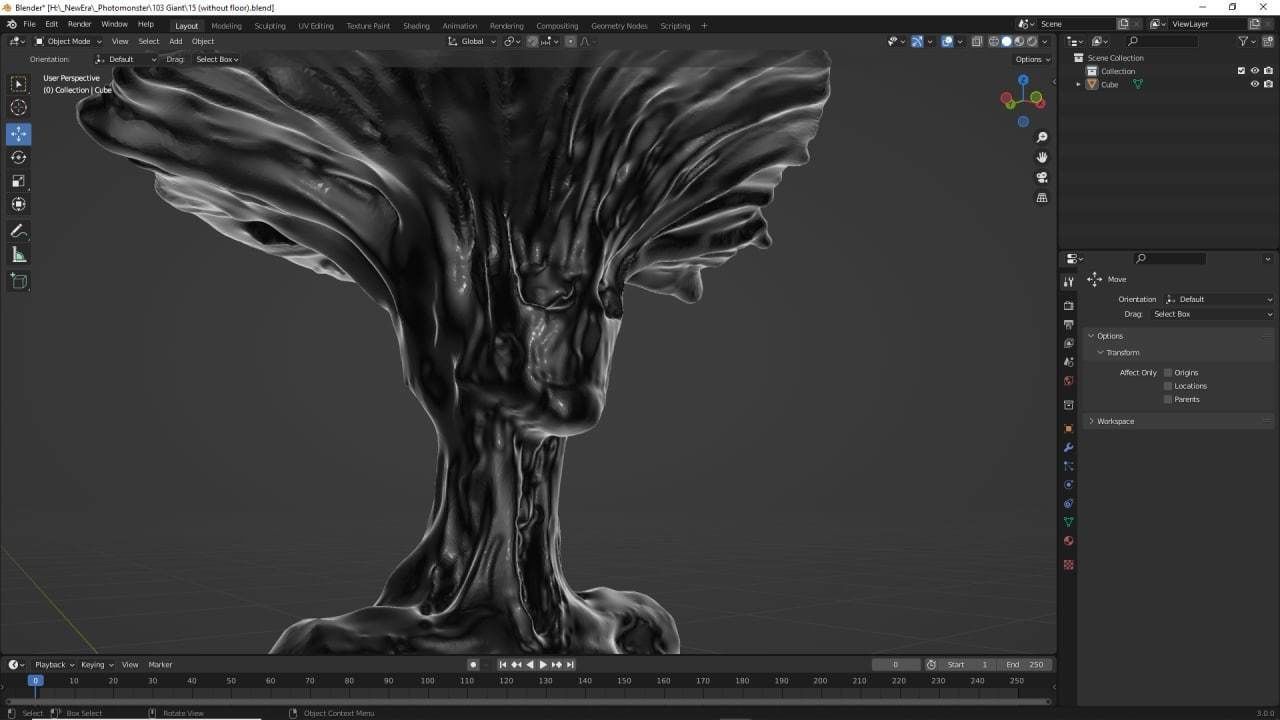Toggle camera view with camera icon
The height and width of the screenshot is (720, 1280).
click(x=1042, y=177)
